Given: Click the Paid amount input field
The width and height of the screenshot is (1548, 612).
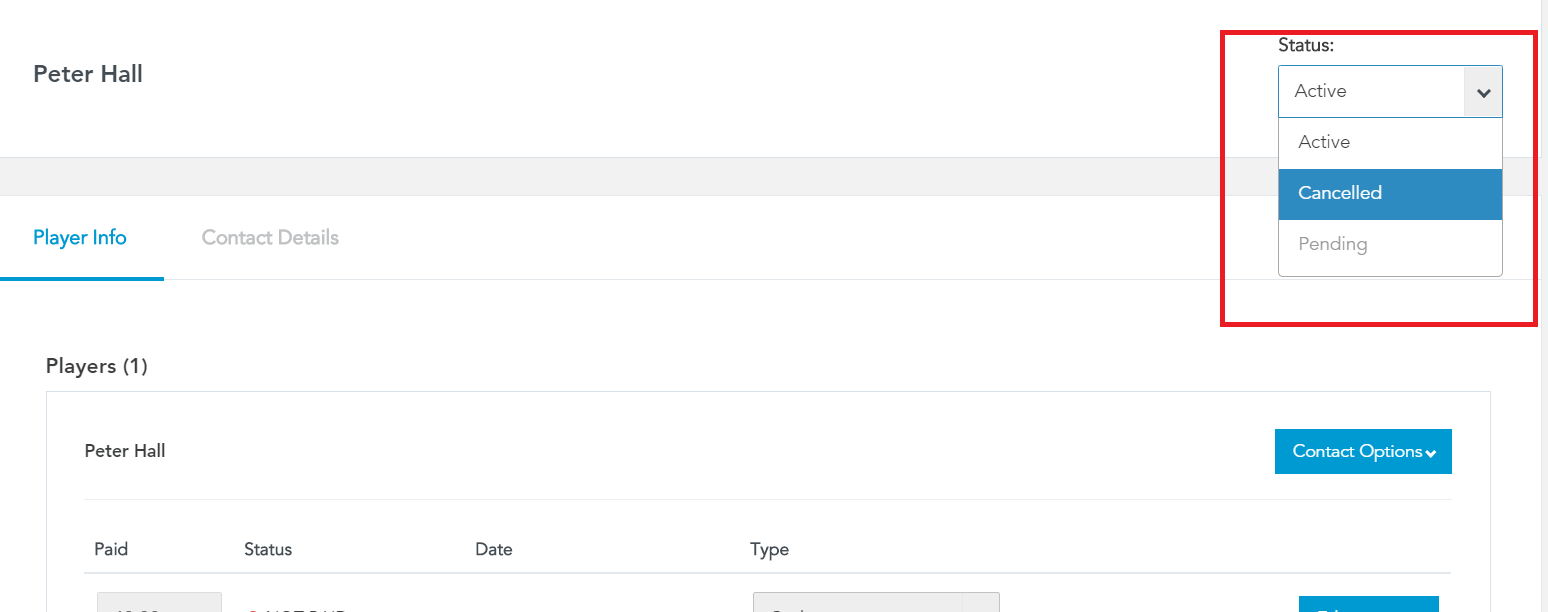Looking at the screenshot, I should [x=159, y=602].
